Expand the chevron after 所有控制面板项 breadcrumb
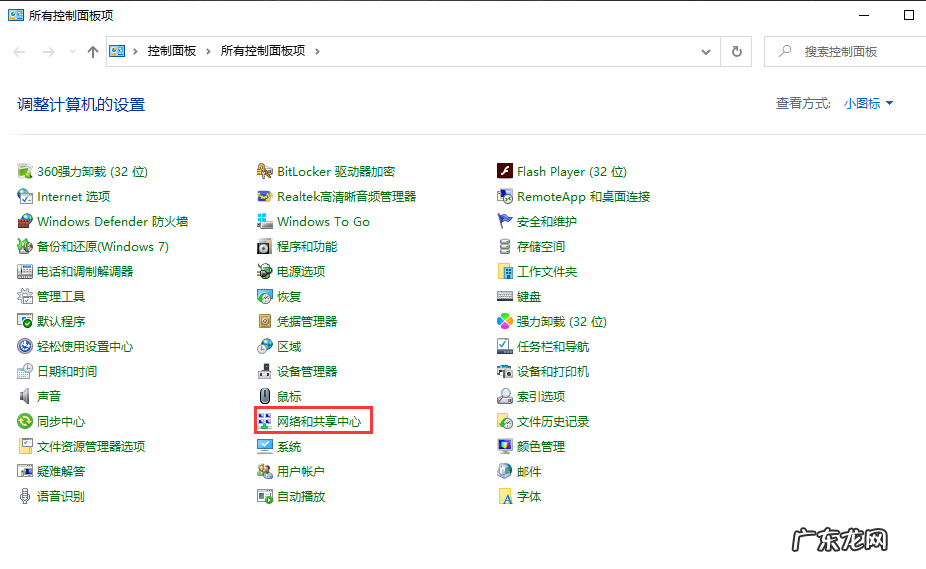 tap(317, 51)
